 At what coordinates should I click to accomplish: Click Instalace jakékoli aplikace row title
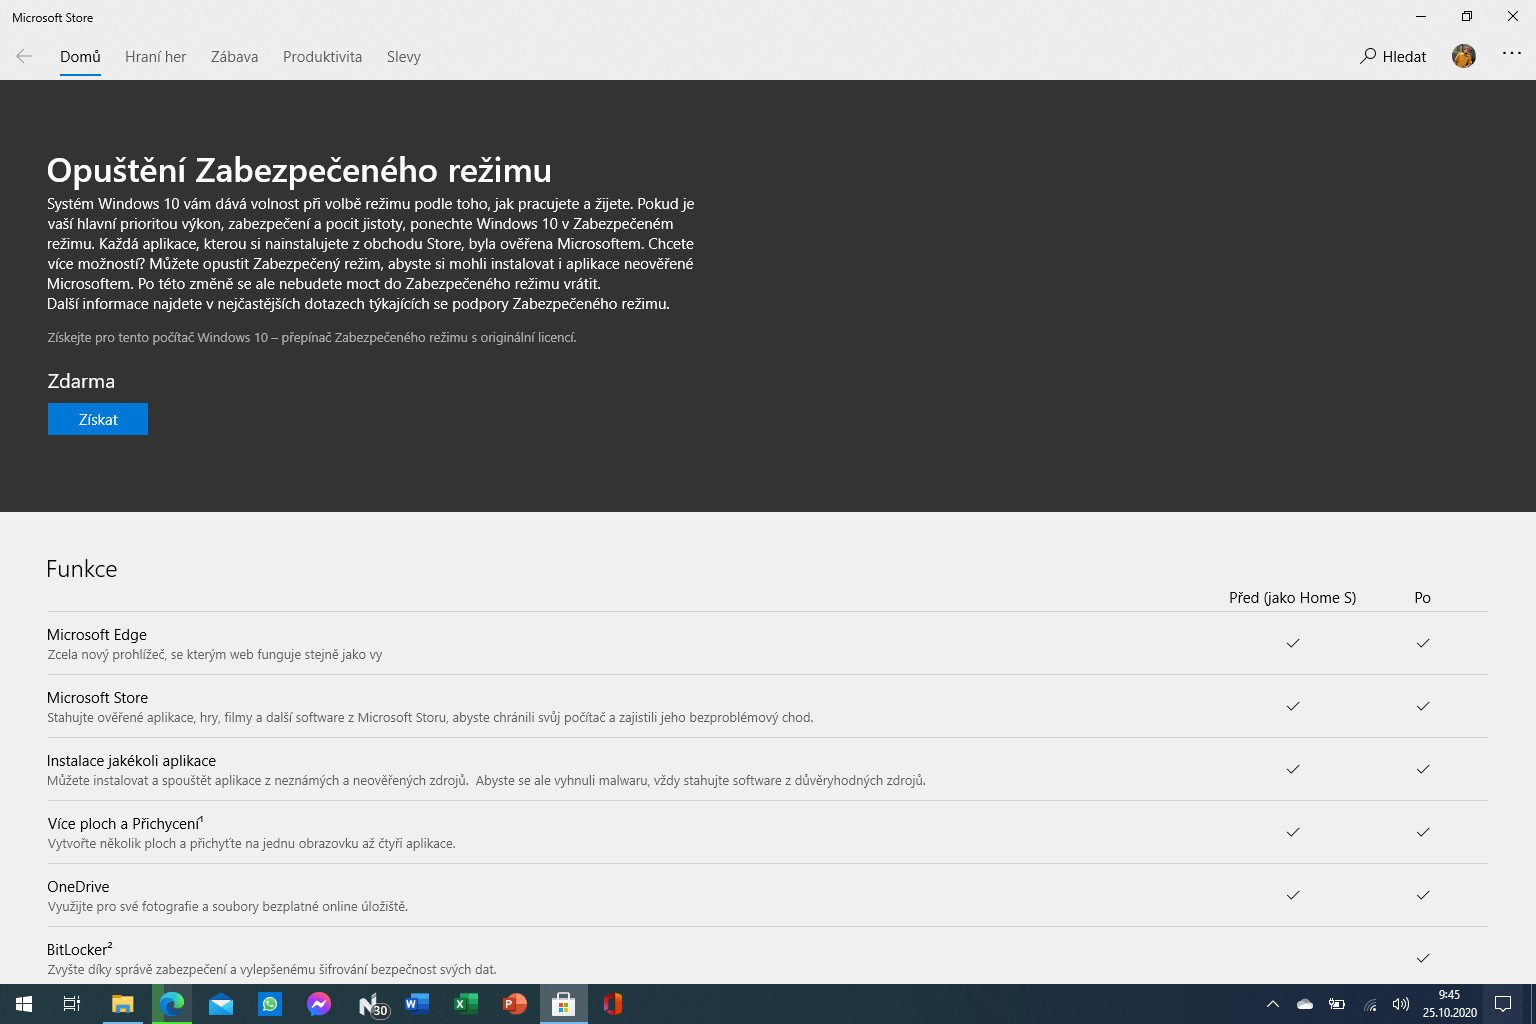click(131, 761)
